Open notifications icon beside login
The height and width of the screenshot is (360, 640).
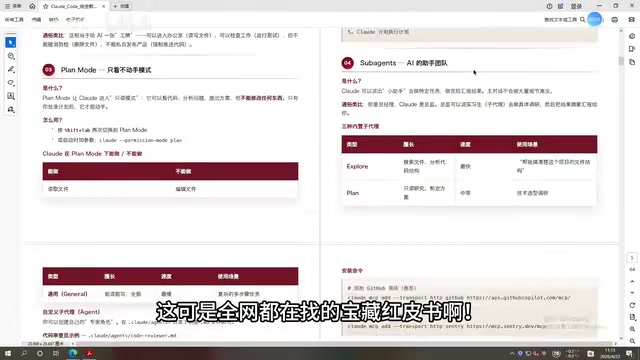[x=560, y=6]
